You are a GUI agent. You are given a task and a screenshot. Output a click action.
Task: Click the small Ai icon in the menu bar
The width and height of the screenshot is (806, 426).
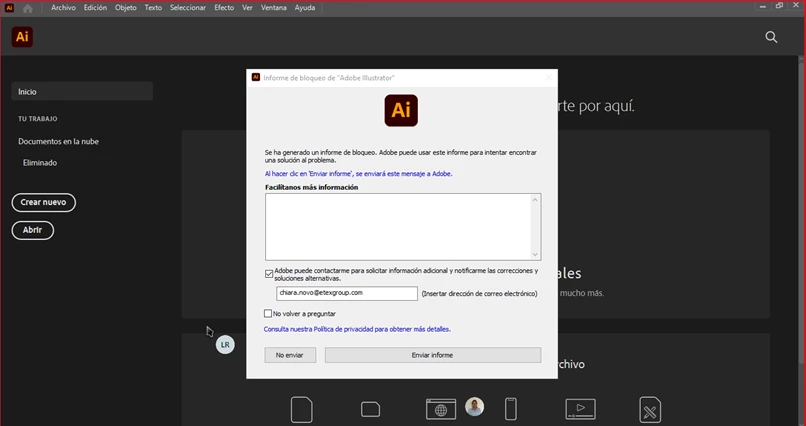click(9, 8)
